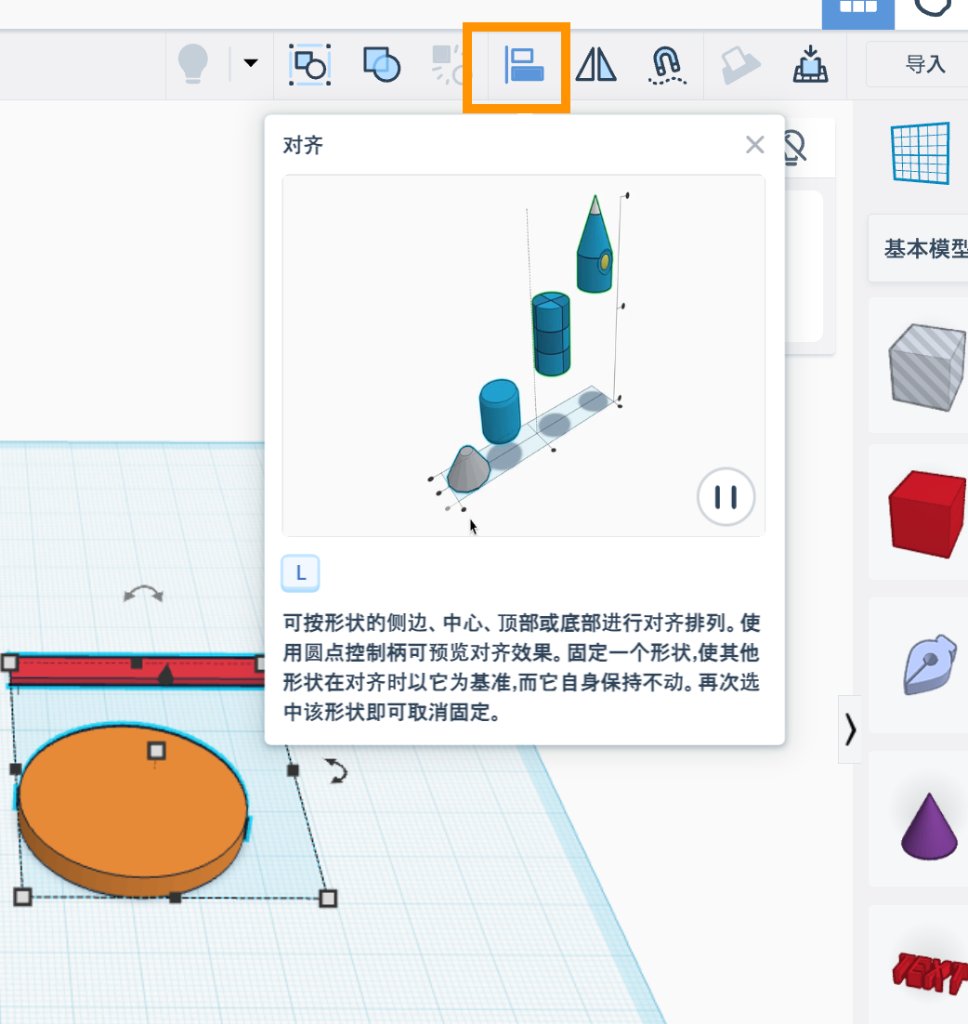The width and height of the screenshot is (968, 1024).
Task: Click the drop-to-workplane icon
Action: click(x=811, y=64)
